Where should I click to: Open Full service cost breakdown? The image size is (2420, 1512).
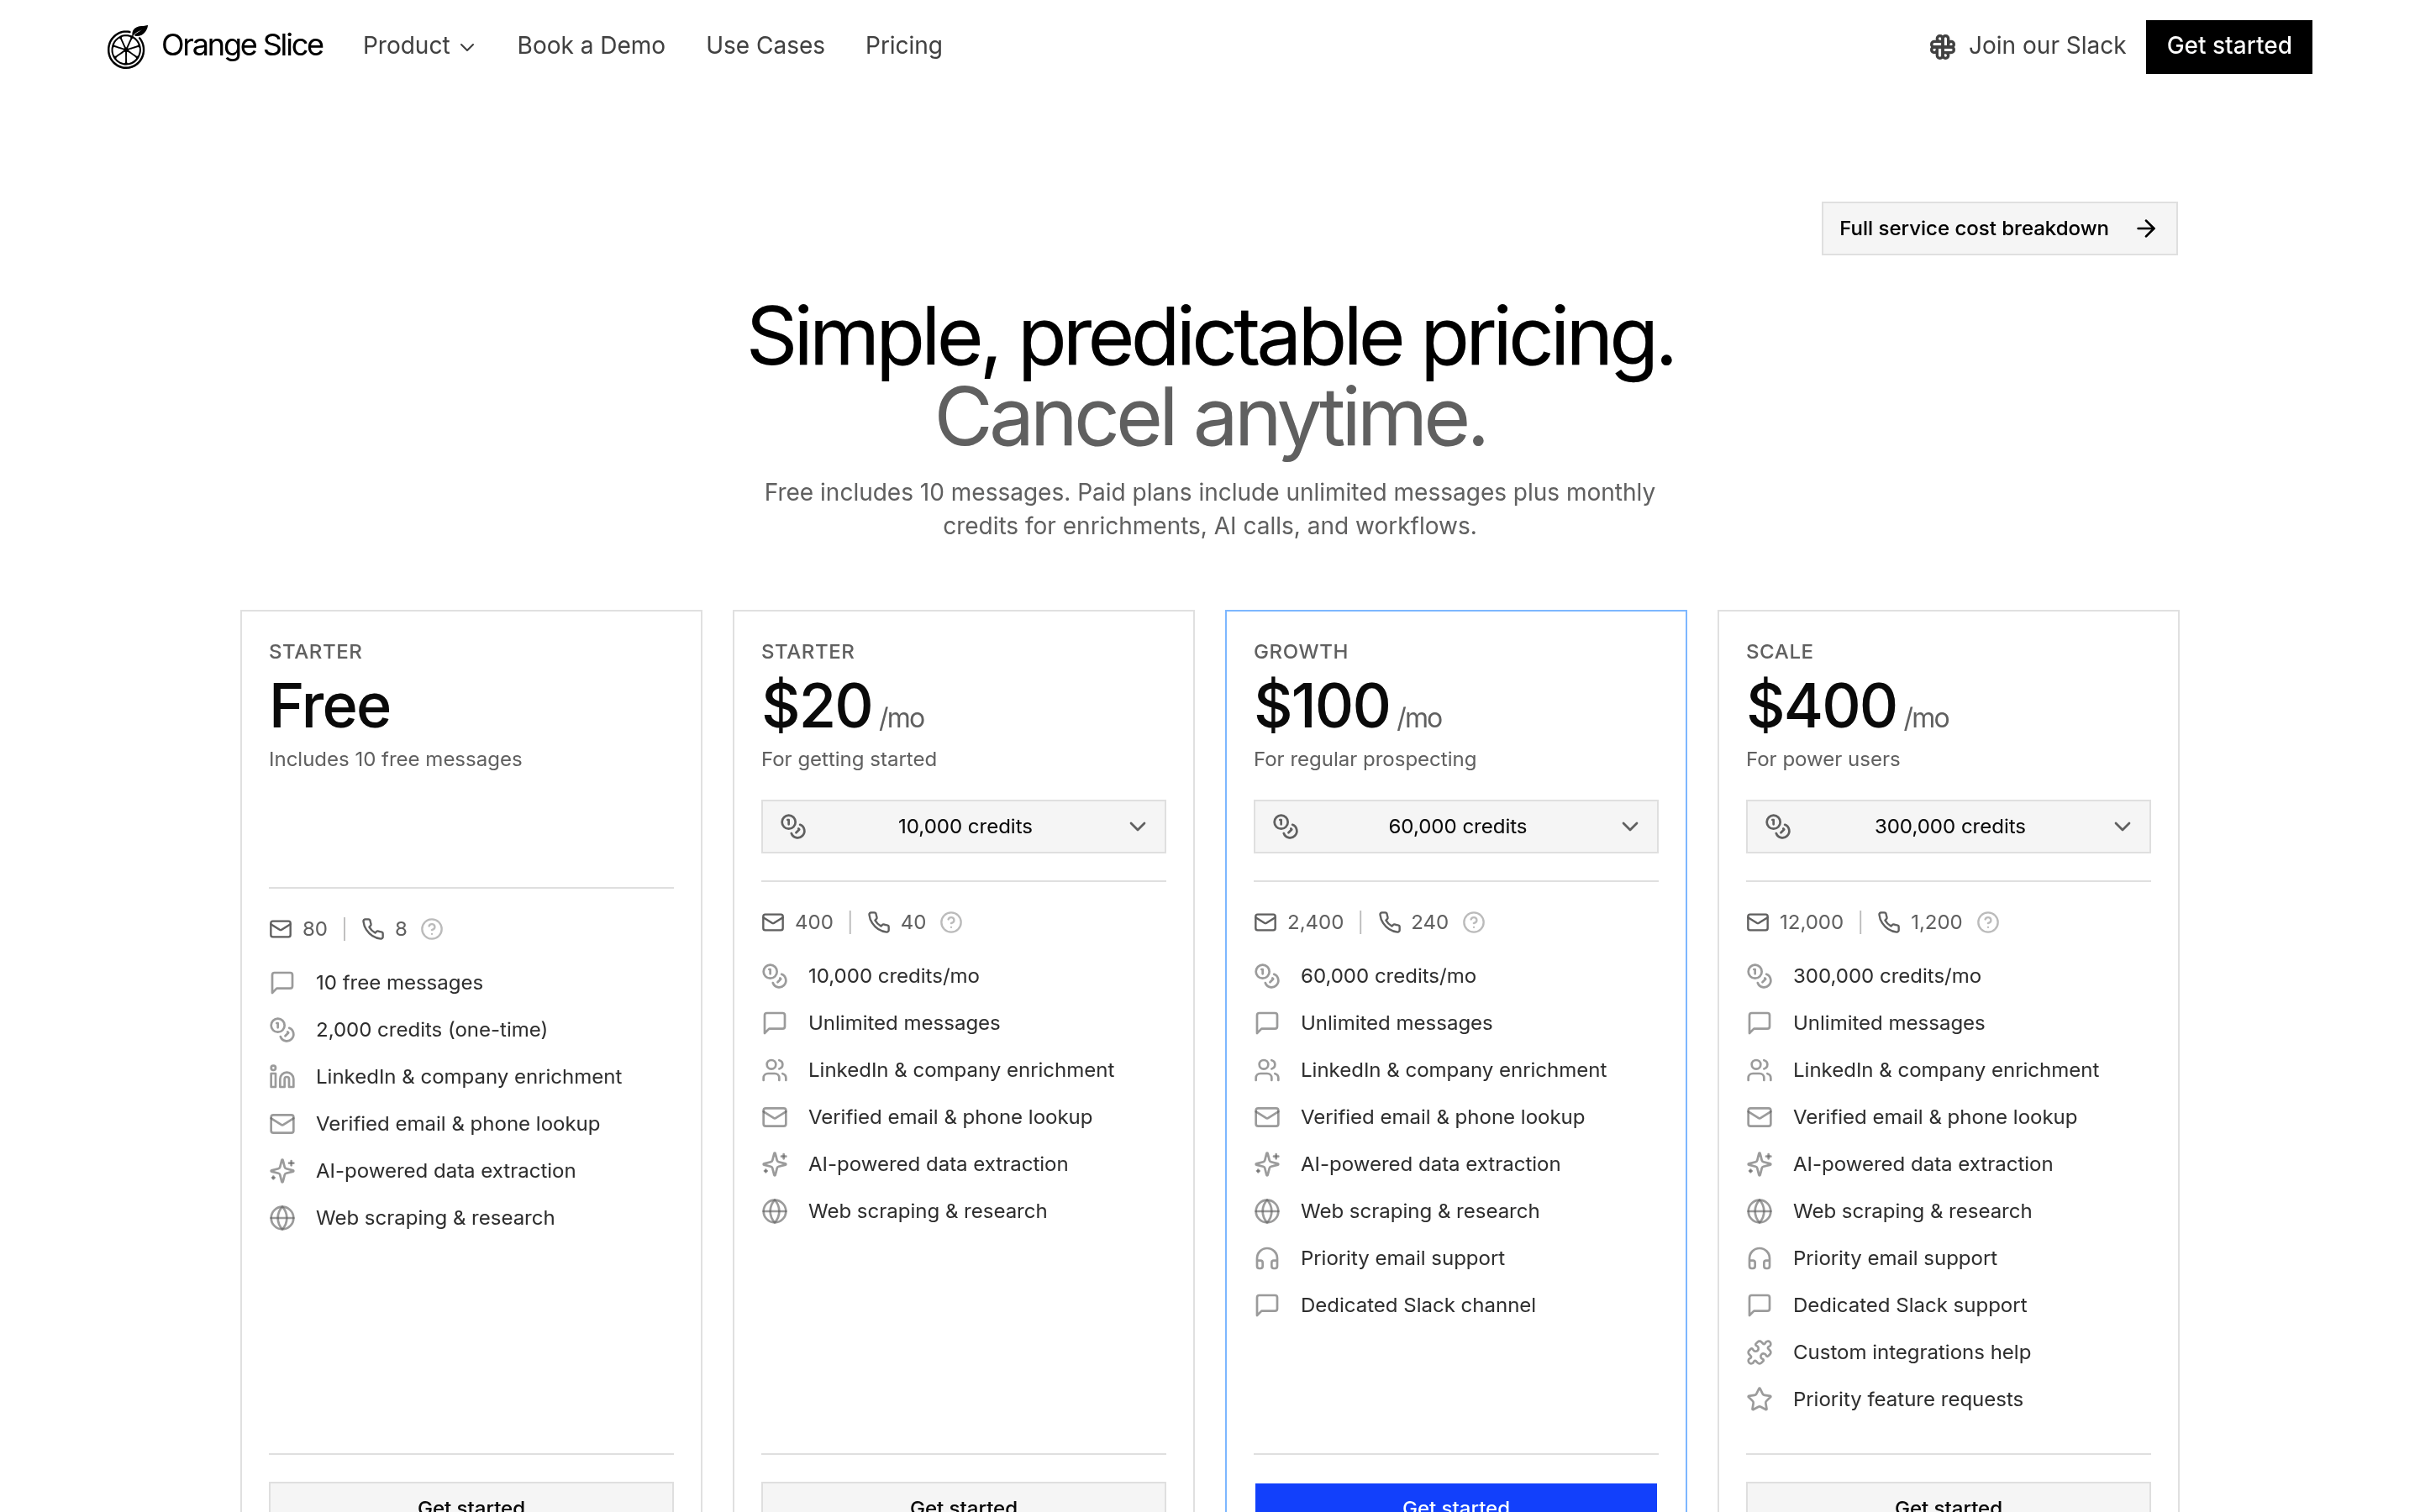click(1973, 229)
